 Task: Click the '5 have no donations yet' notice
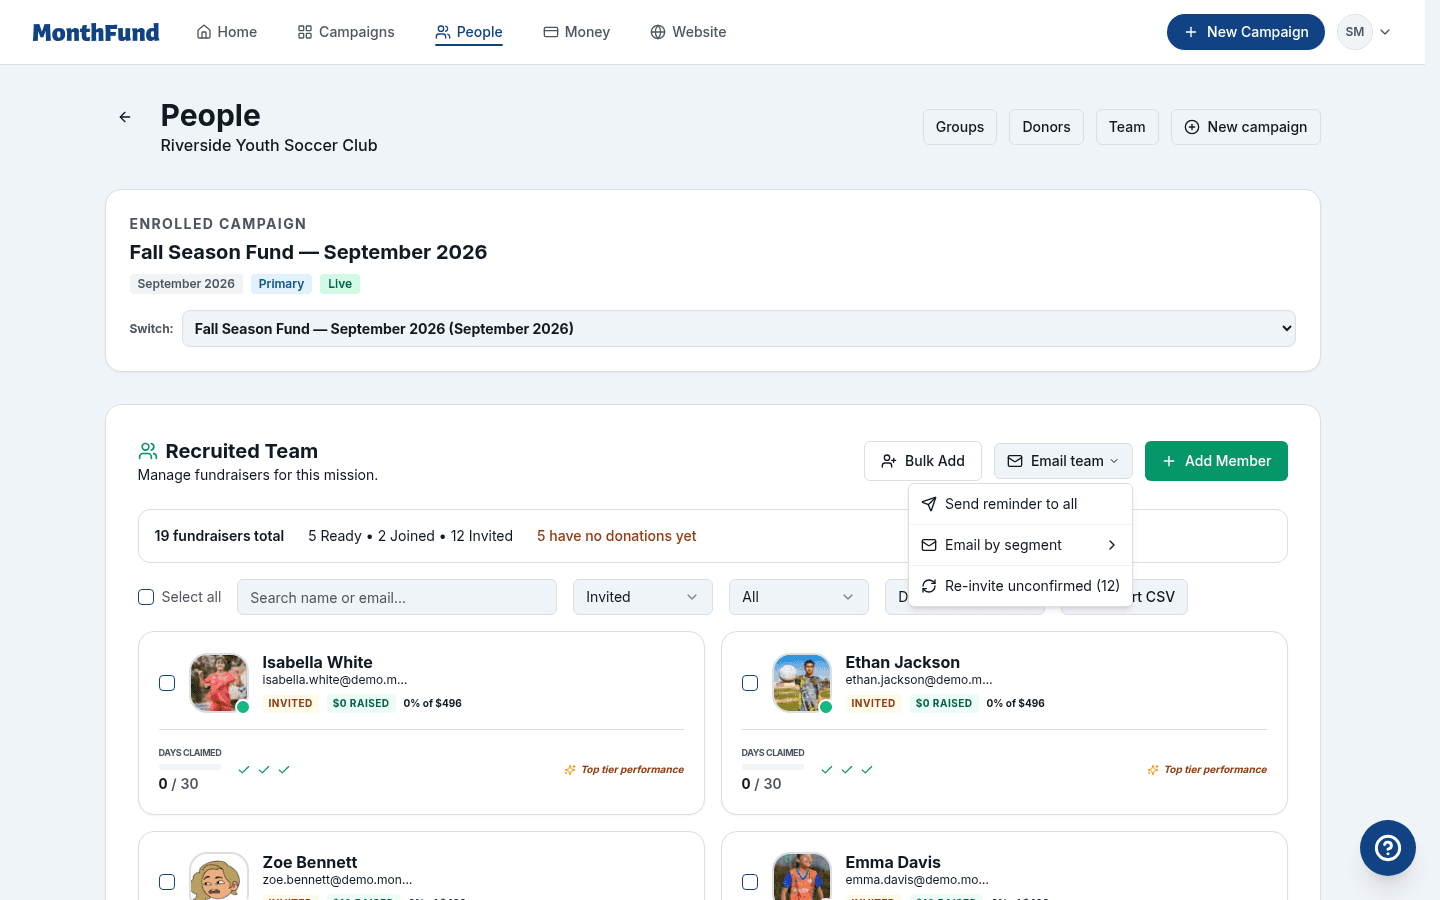617,536
